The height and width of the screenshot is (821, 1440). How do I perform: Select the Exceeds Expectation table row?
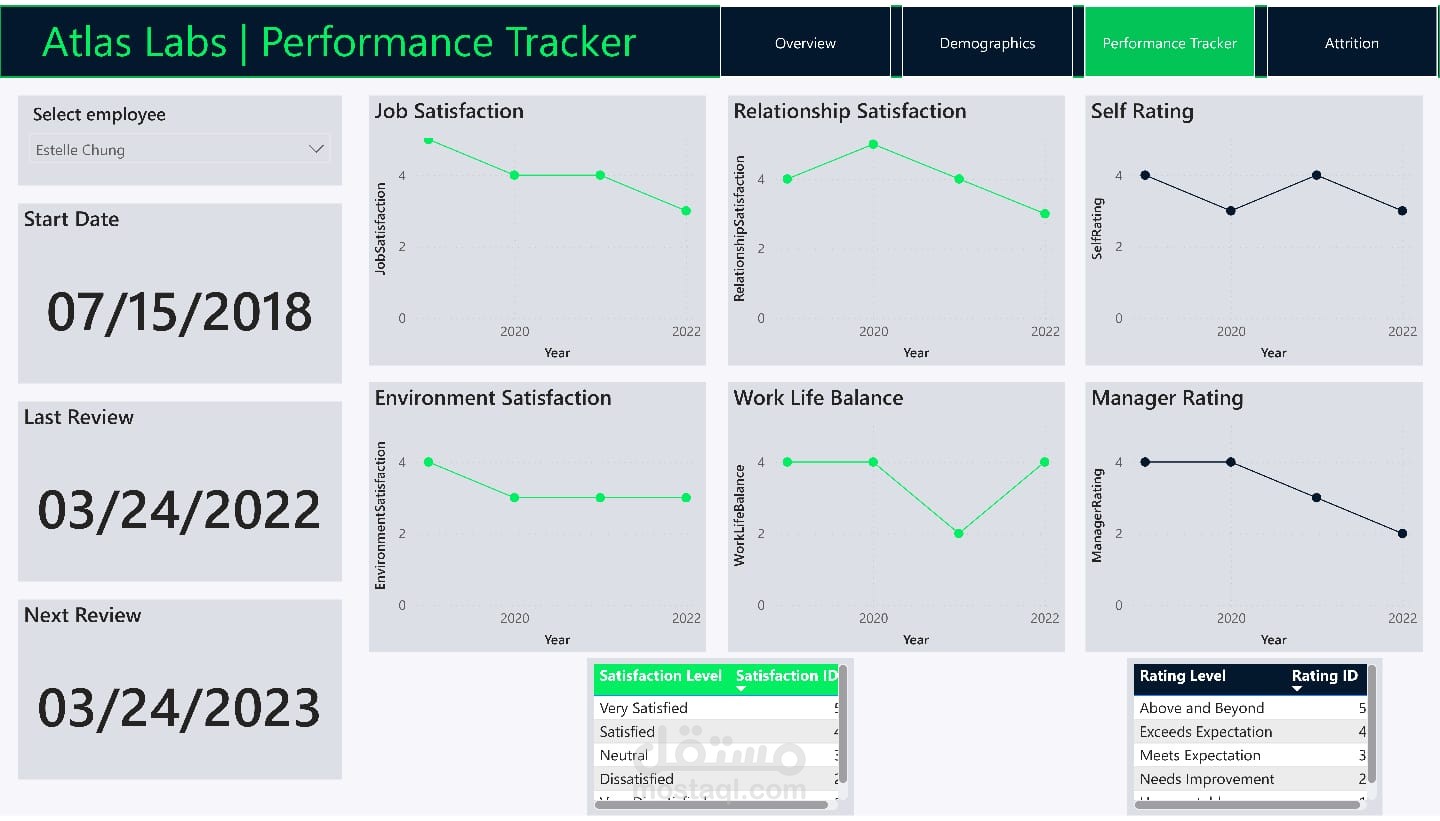pos(1251,732)
